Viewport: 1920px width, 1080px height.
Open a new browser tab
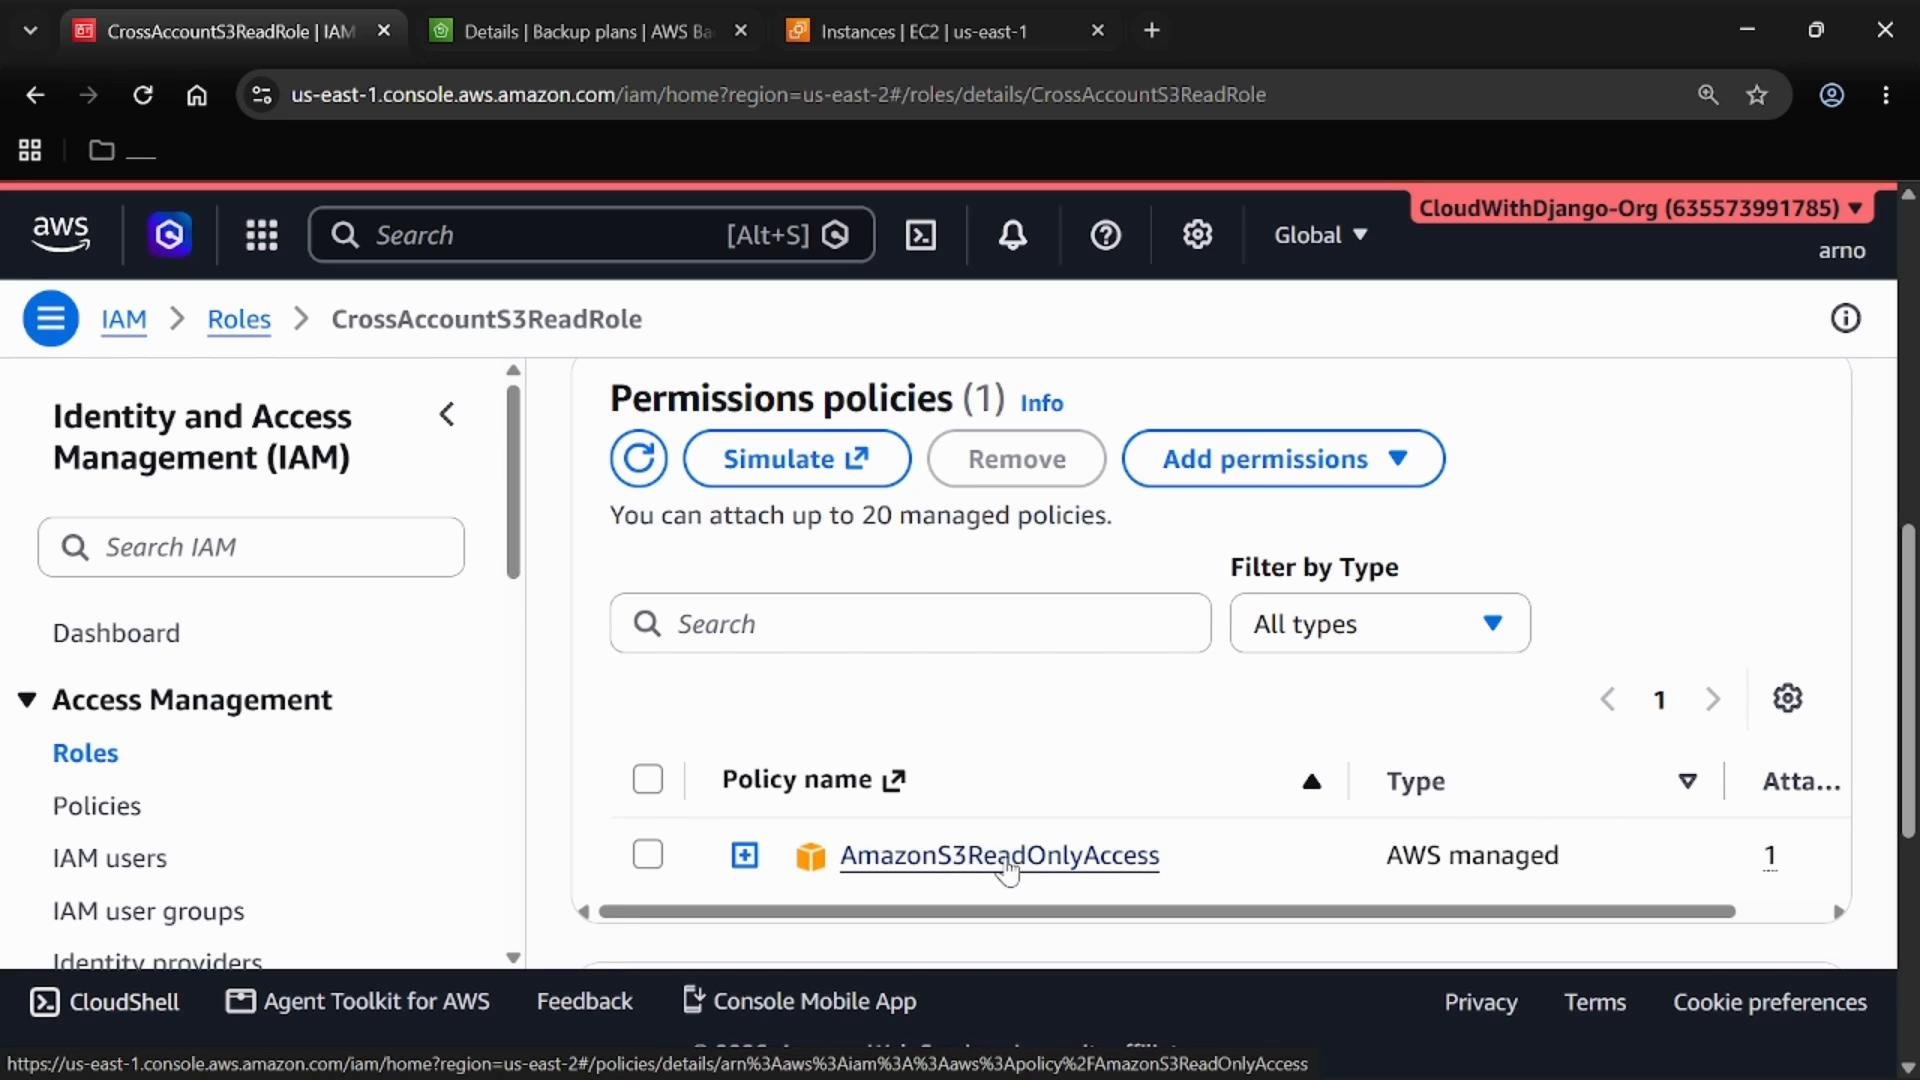point(1151,31)
